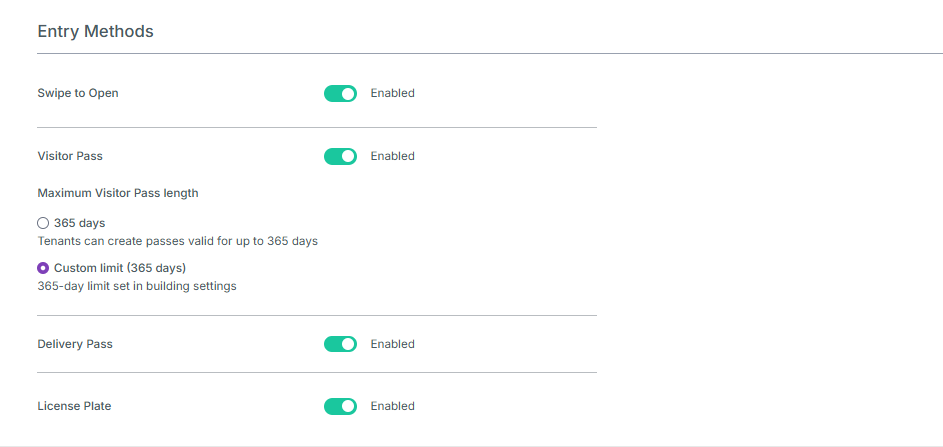
Task: Click the Enabled text beside License Plate
Action: click(x=392, y=406)
